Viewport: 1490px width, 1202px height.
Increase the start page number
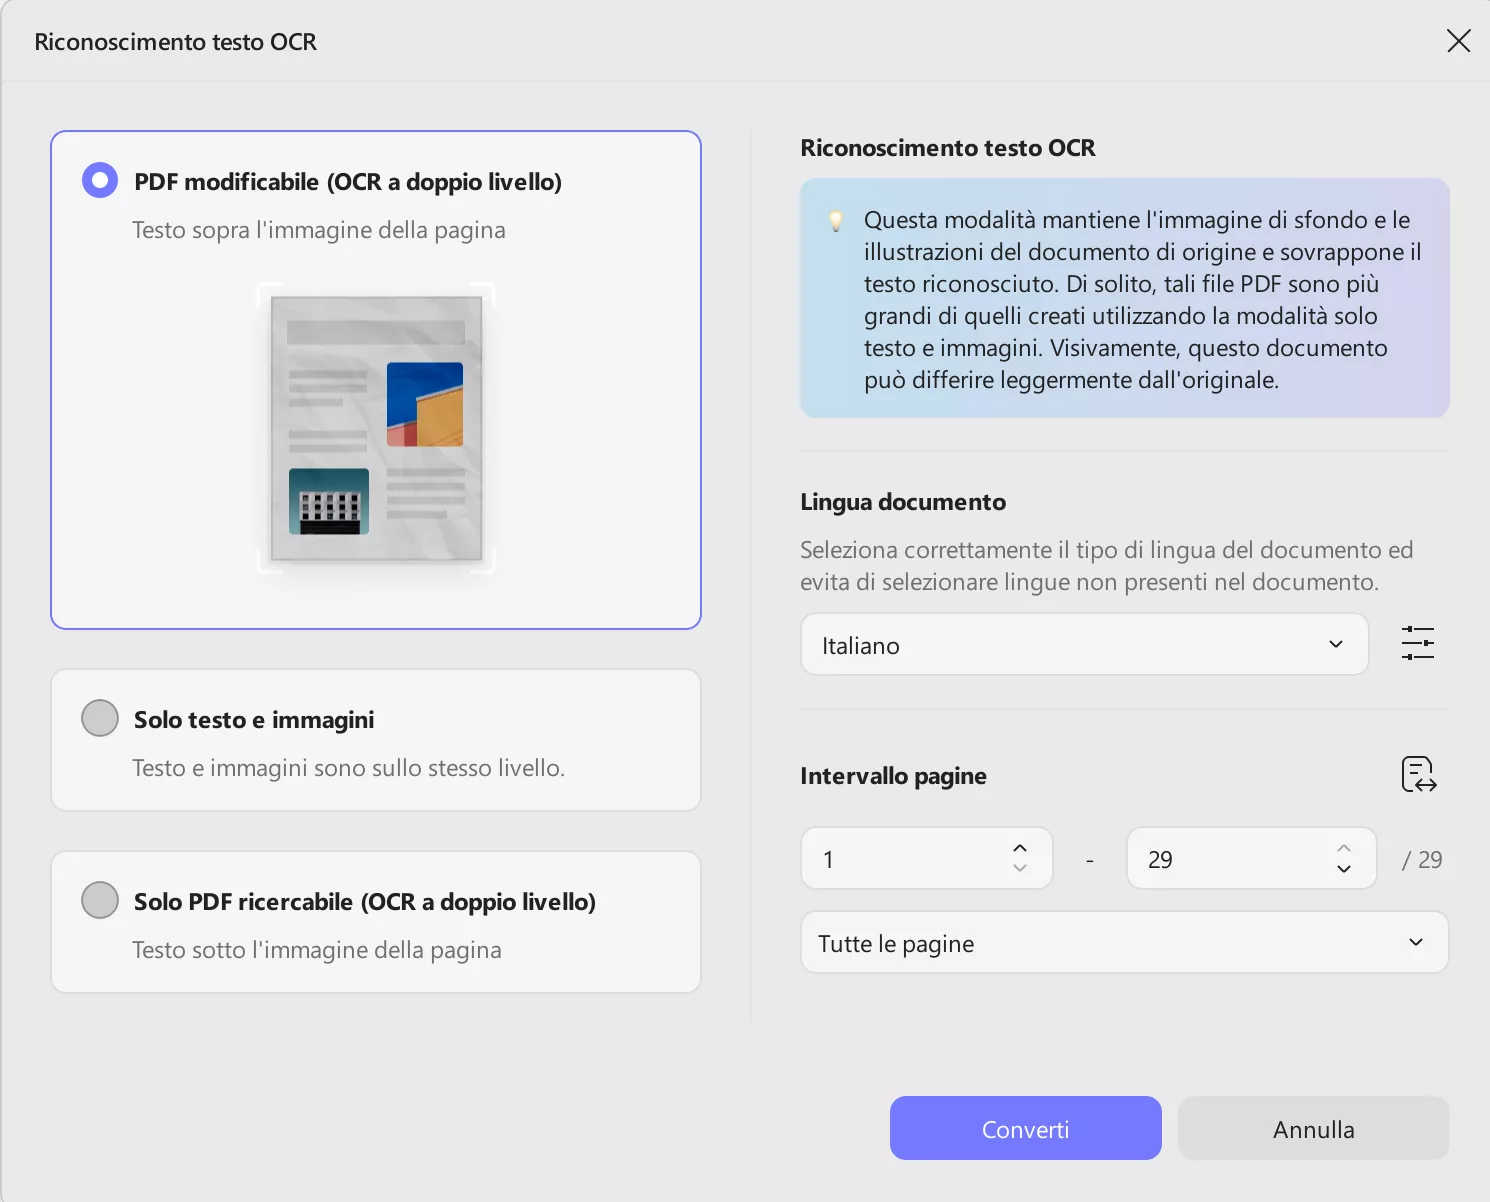[1020, 848]
